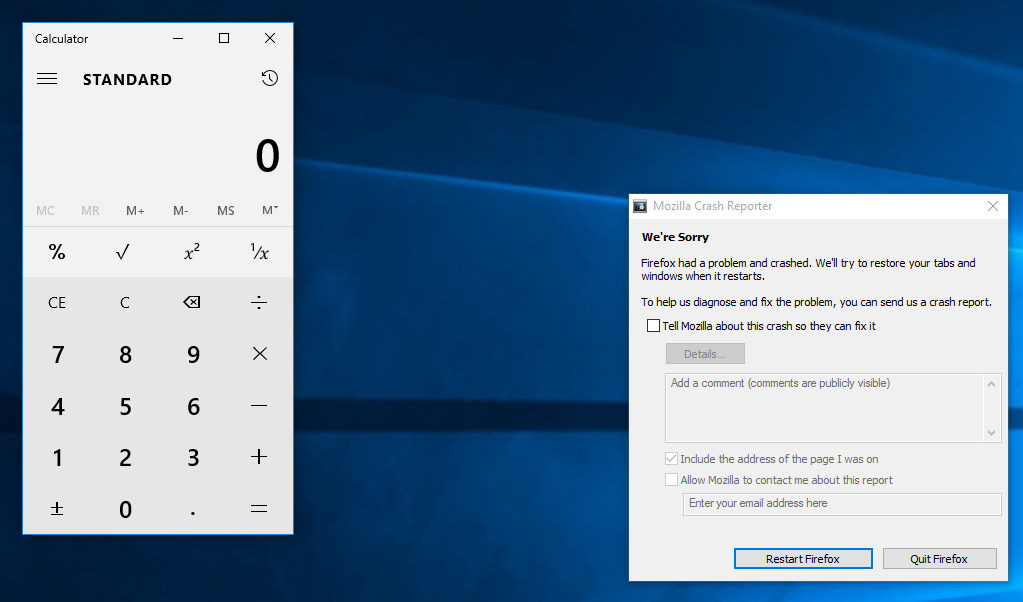Click the MR memory recall button
Screen dimensions: 1023x602
click(x=90, y=211)
